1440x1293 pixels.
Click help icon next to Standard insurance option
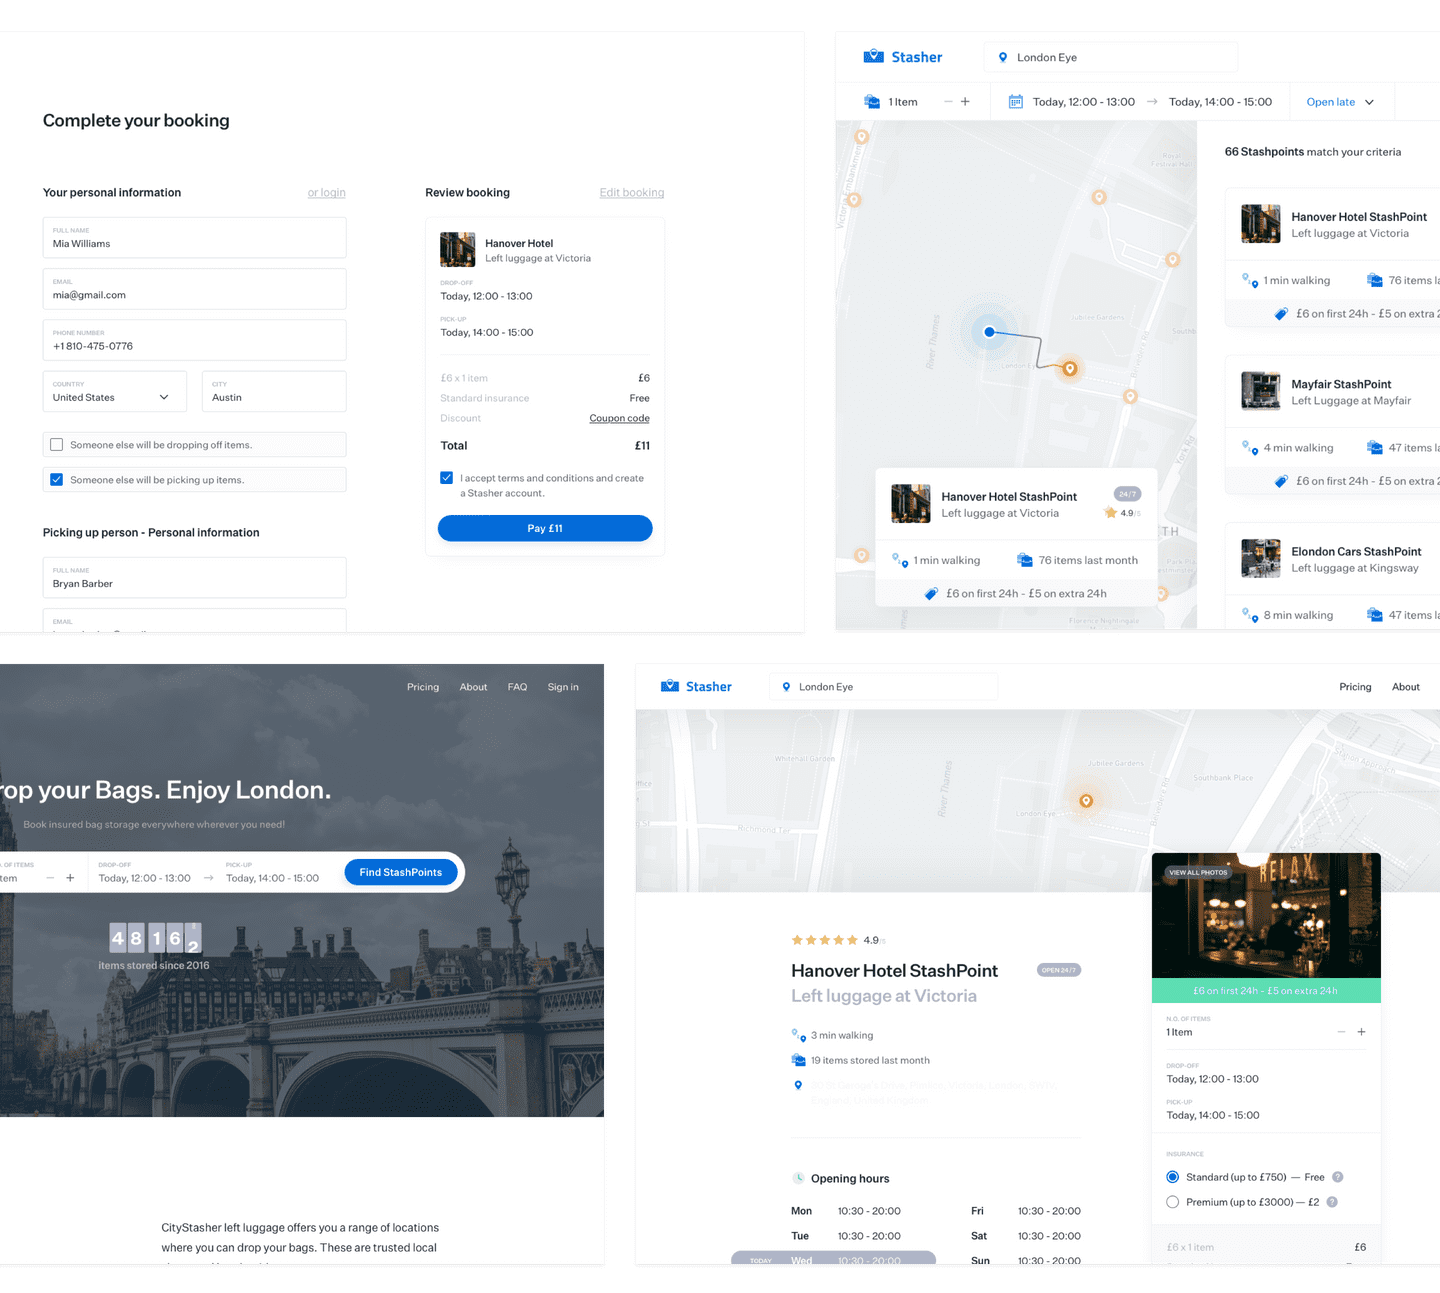click(x=1338, y=1177)
